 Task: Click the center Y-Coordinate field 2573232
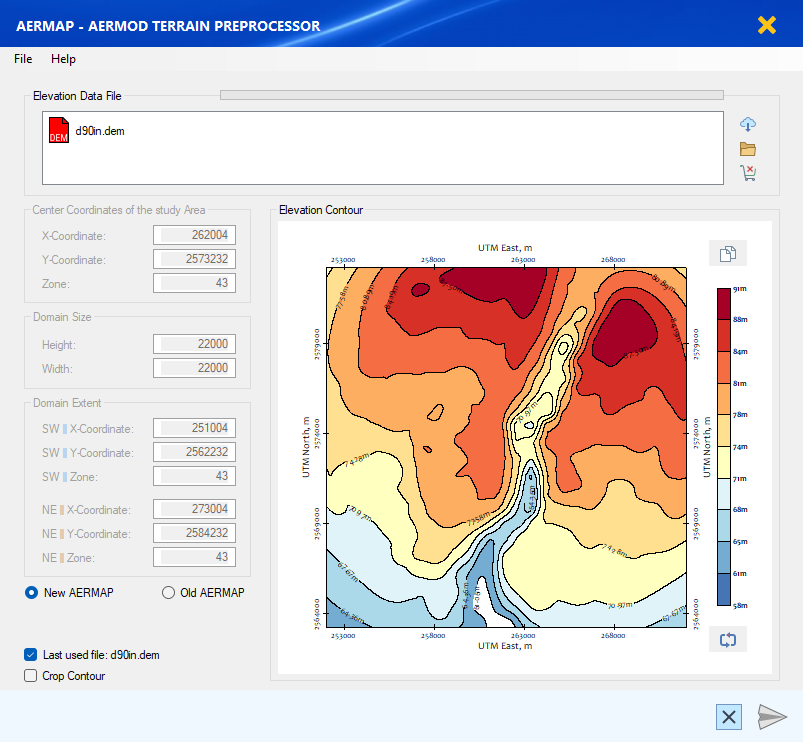click(x=194, y=259)
